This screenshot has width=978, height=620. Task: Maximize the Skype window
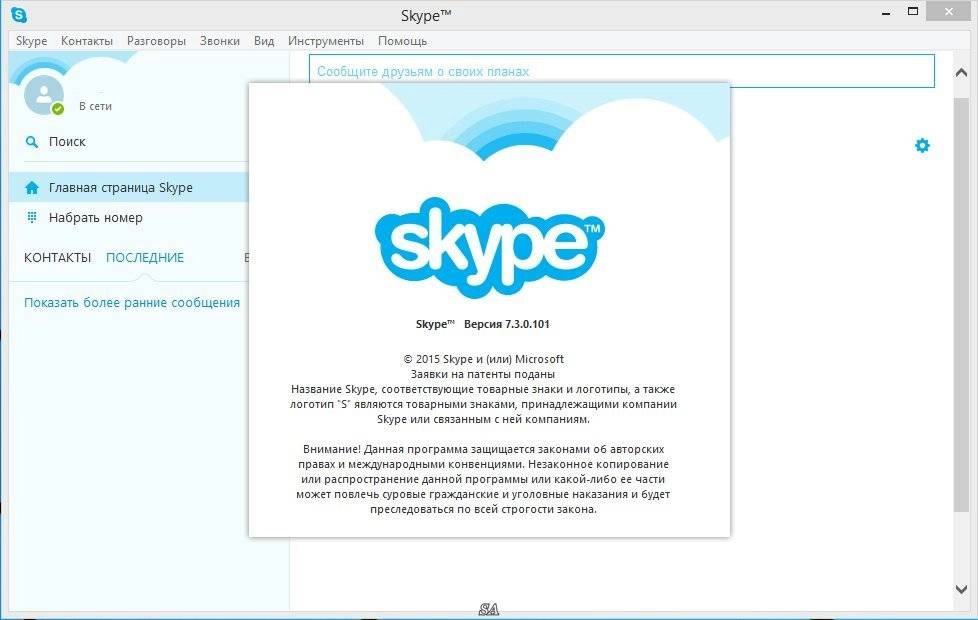tap(913, 11)
